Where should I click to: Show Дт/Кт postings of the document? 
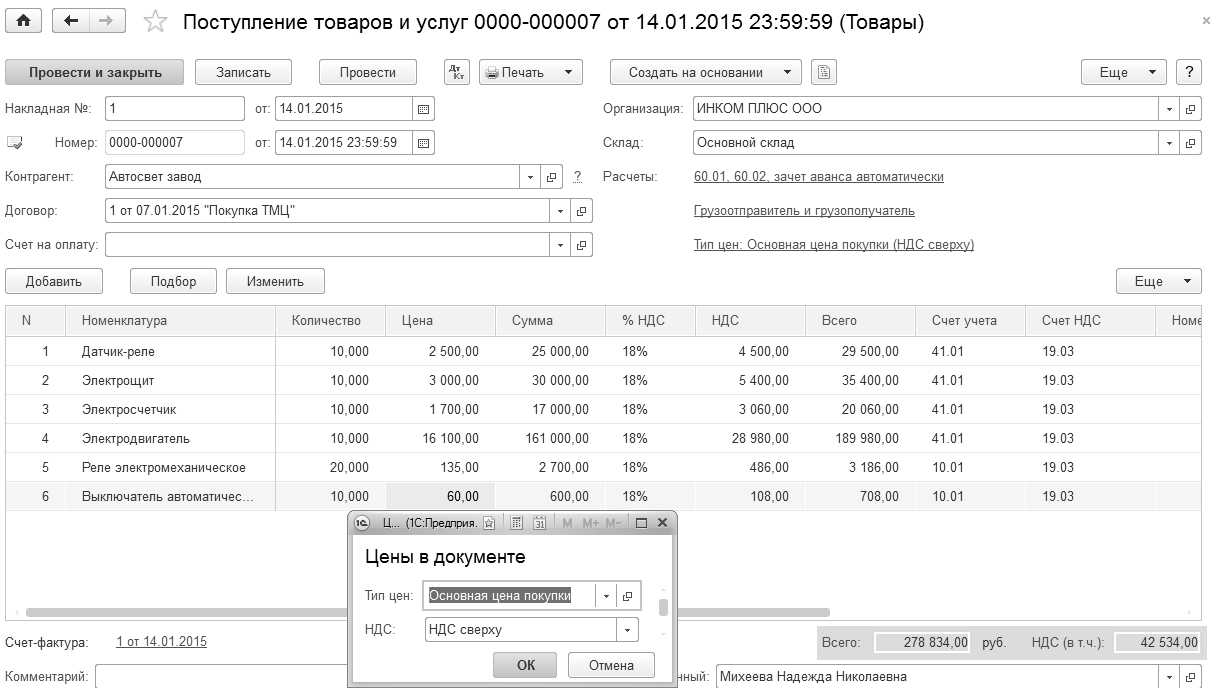[456, 72]
